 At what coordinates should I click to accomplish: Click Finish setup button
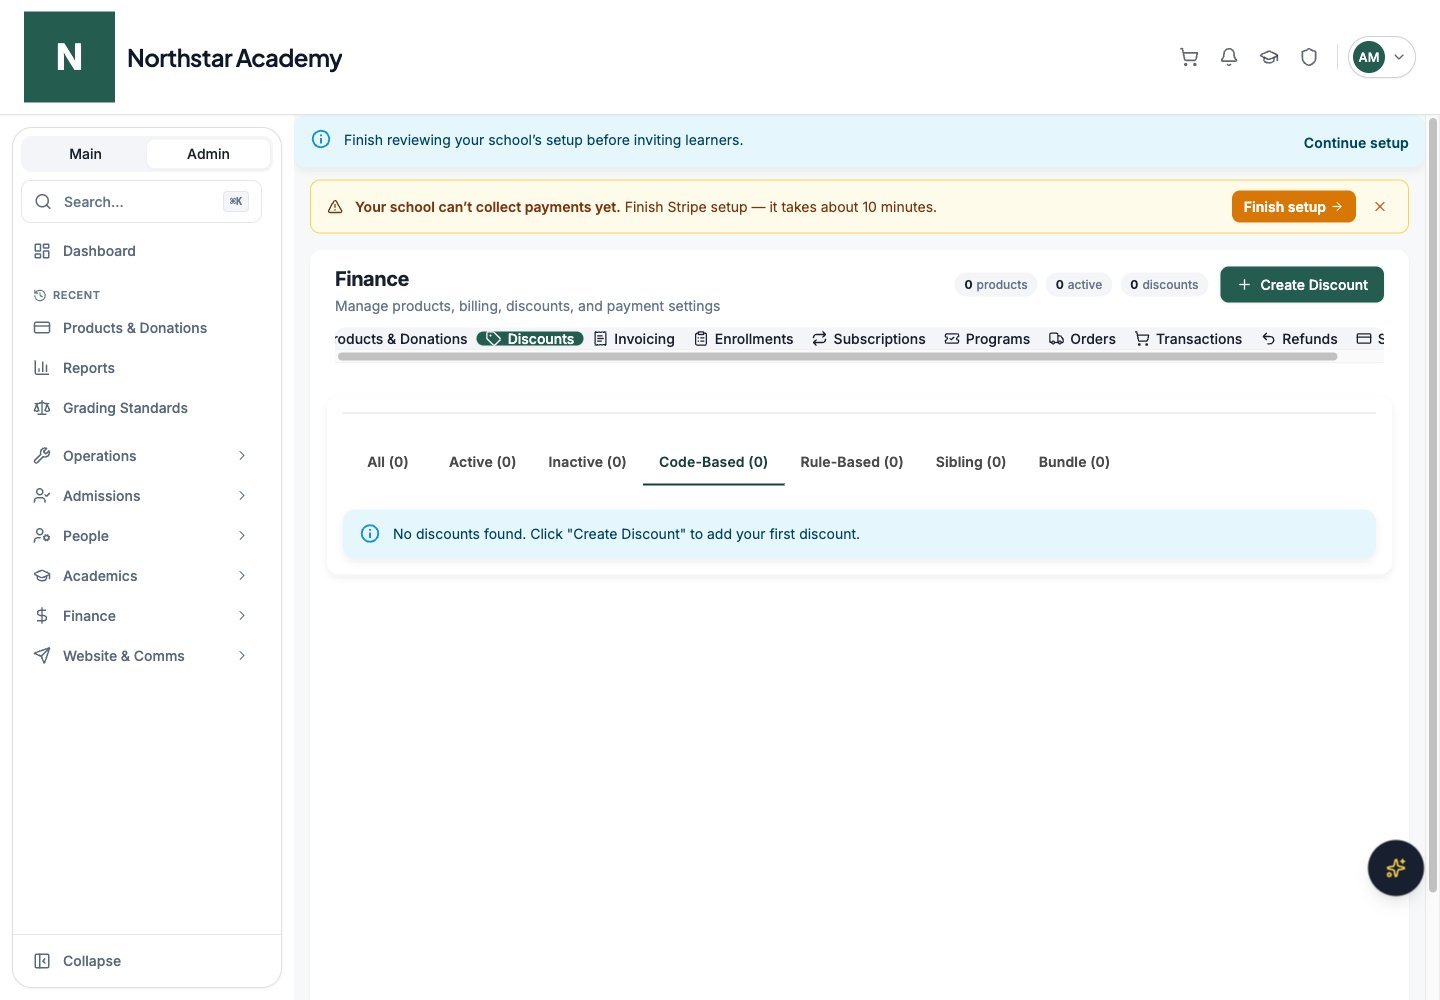click(x=1293, y=207)
